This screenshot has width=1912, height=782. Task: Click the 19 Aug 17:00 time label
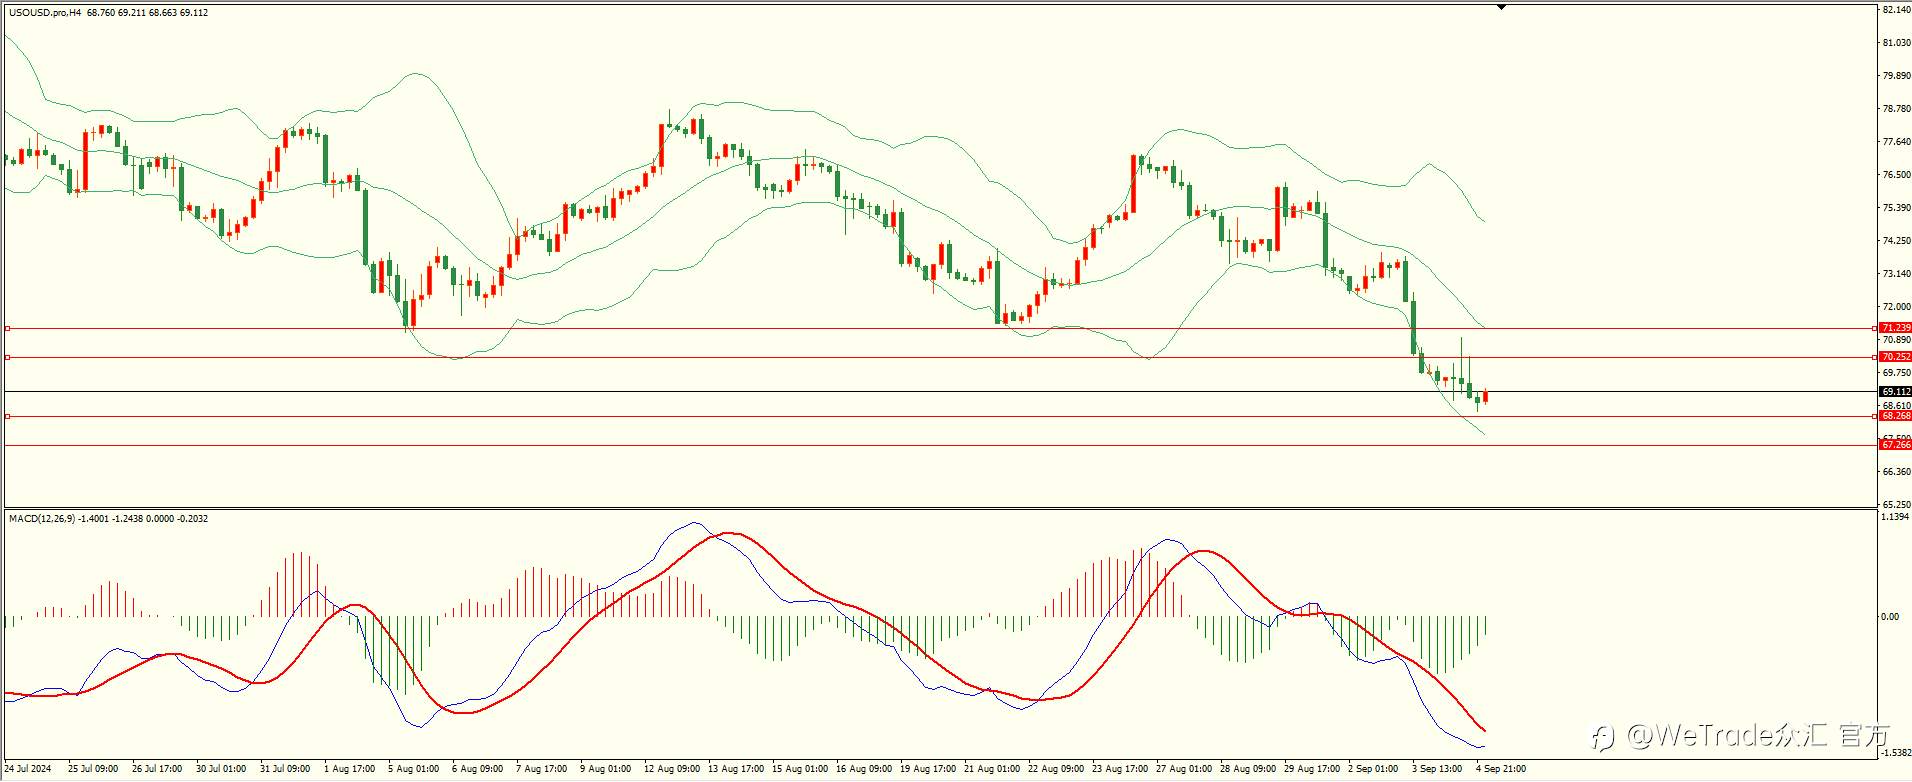tap(929, 769)
